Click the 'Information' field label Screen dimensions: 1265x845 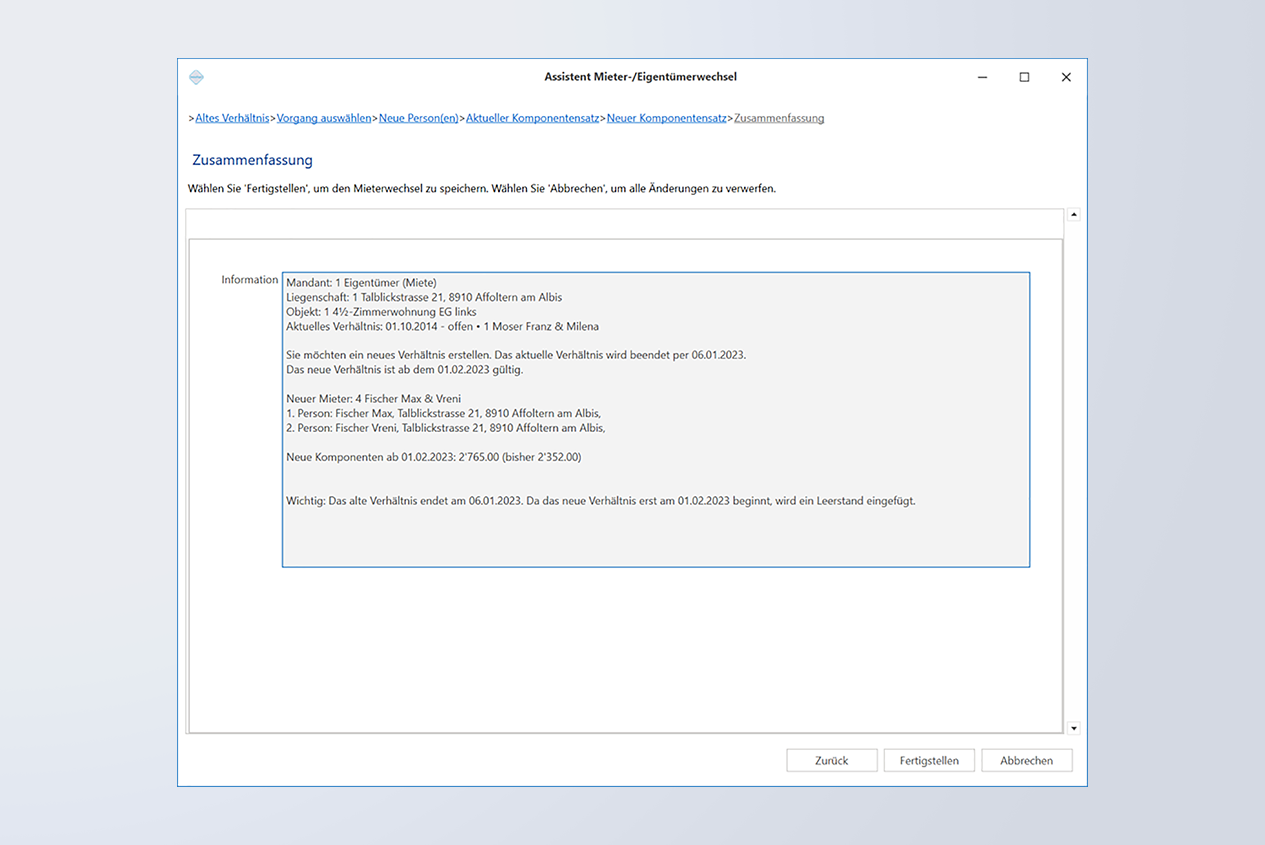249,280
